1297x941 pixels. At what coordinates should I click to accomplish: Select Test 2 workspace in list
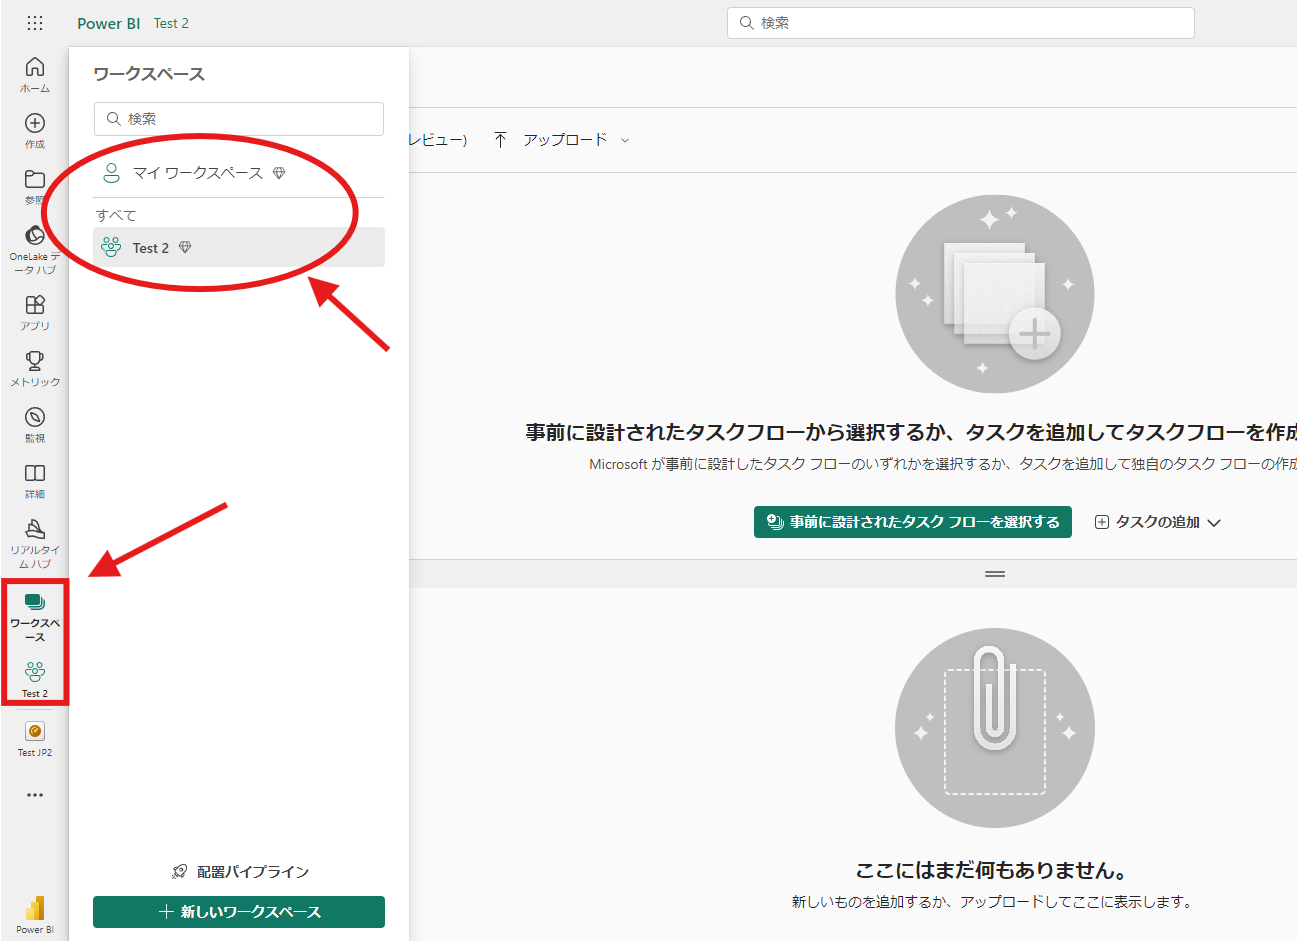[239, 247]
